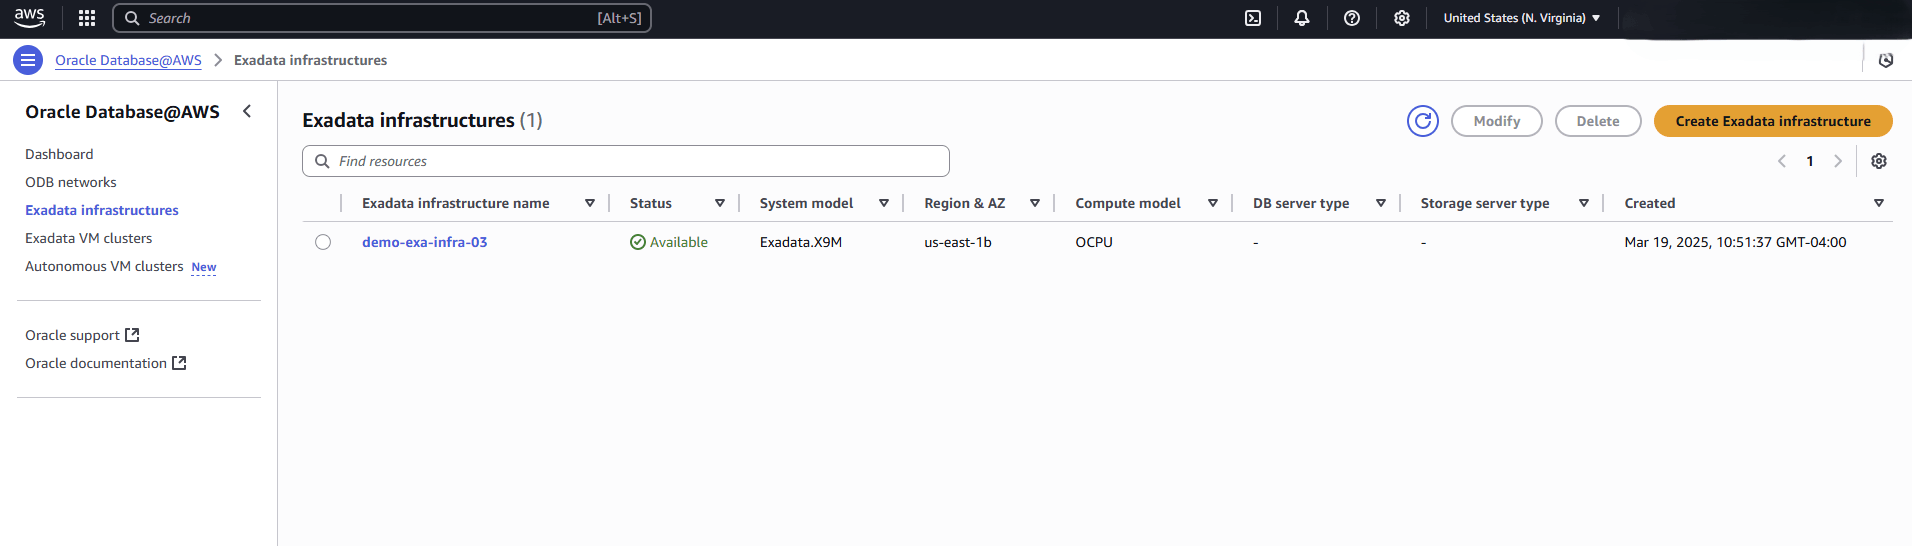
Task: Sort by the Status column arrow
Action: tap(719, 203)
